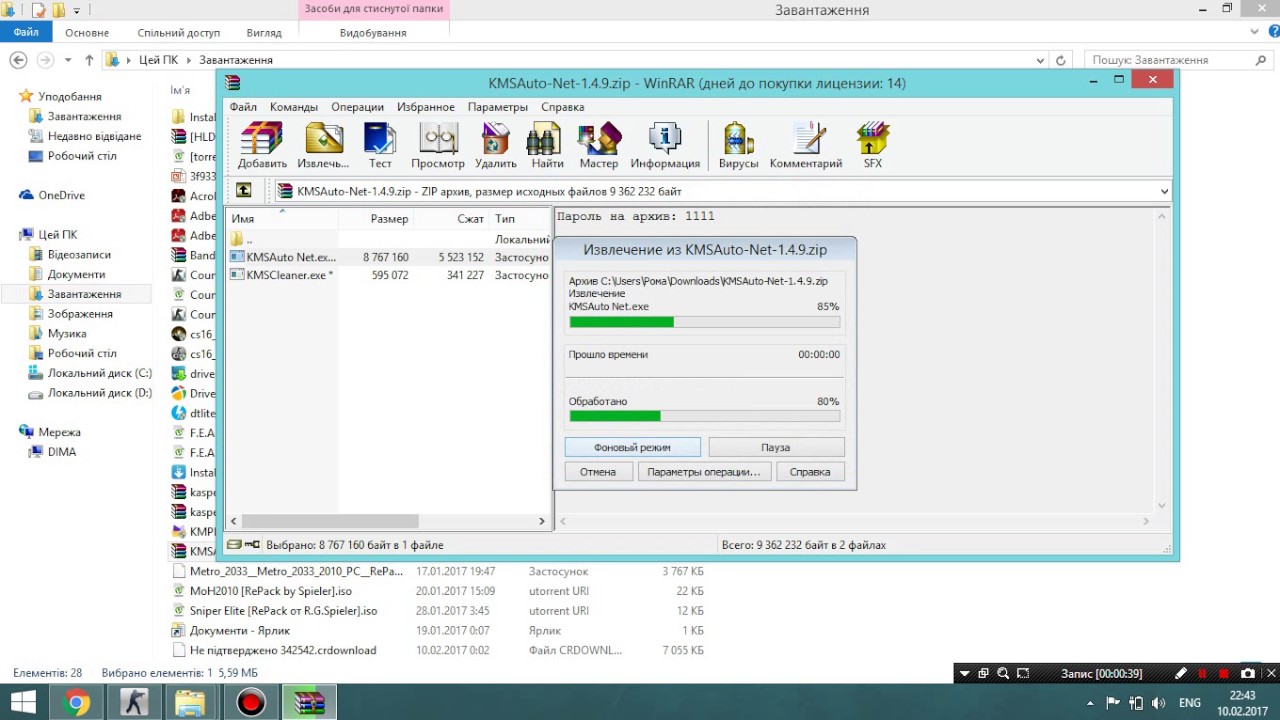Sort by Имя column header
This screenshot has width=1280, height=720.
282,218
